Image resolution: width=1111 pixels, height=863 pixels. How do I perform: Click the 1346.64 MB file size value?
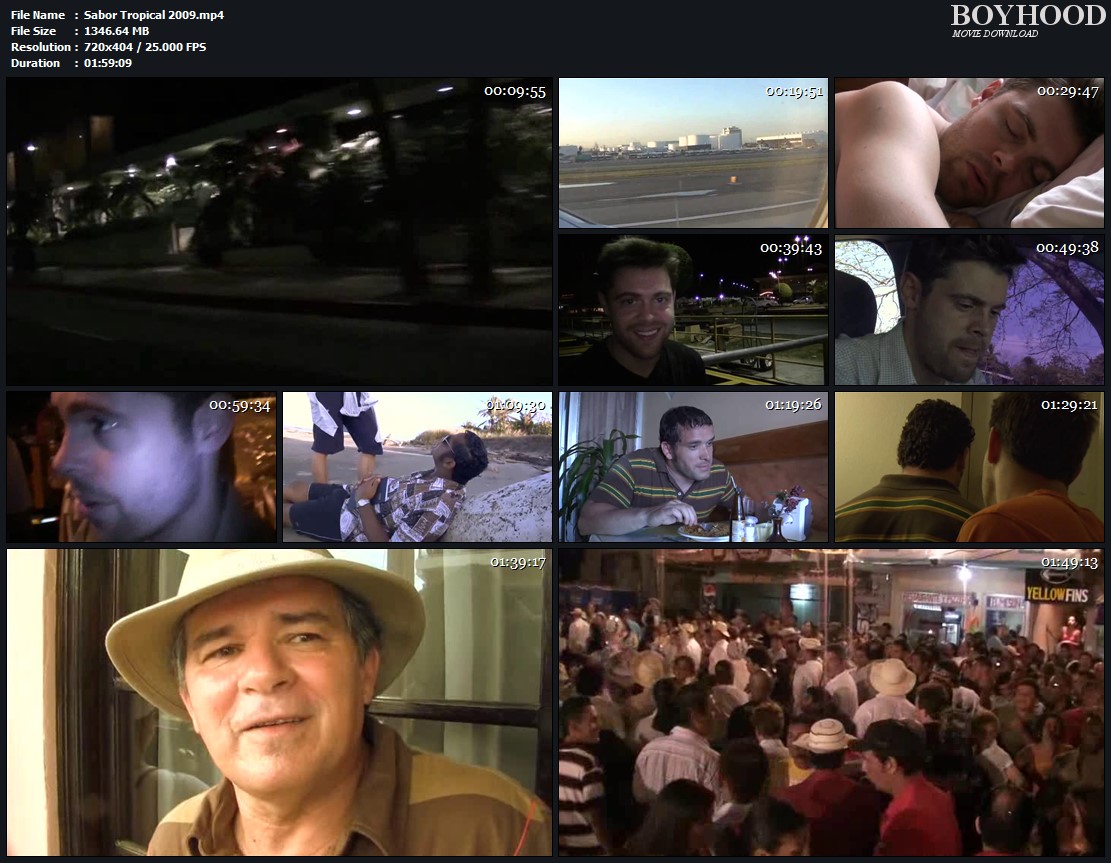tap(117, 31)
